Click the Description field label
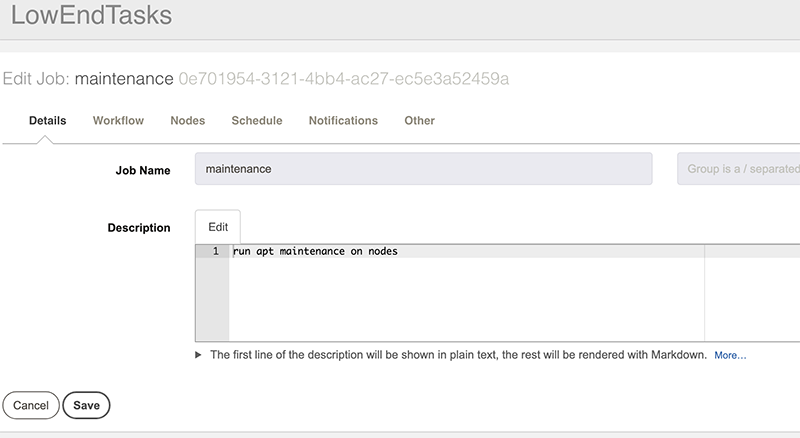The height and width of the screenshot is (438, 800). coord(138,228)
